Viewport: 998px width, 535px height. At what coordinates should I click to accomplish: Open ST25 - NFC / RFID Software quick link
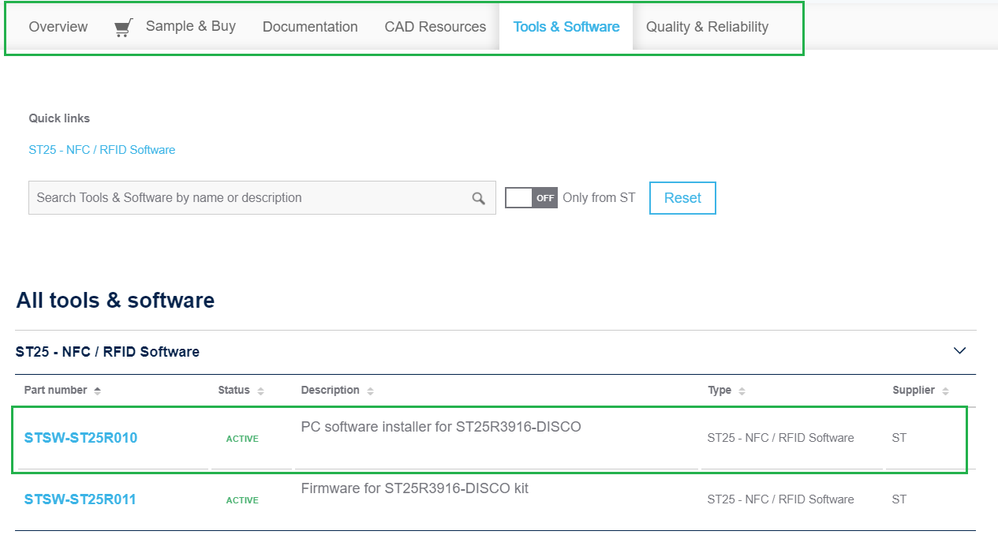pos(102,149)
